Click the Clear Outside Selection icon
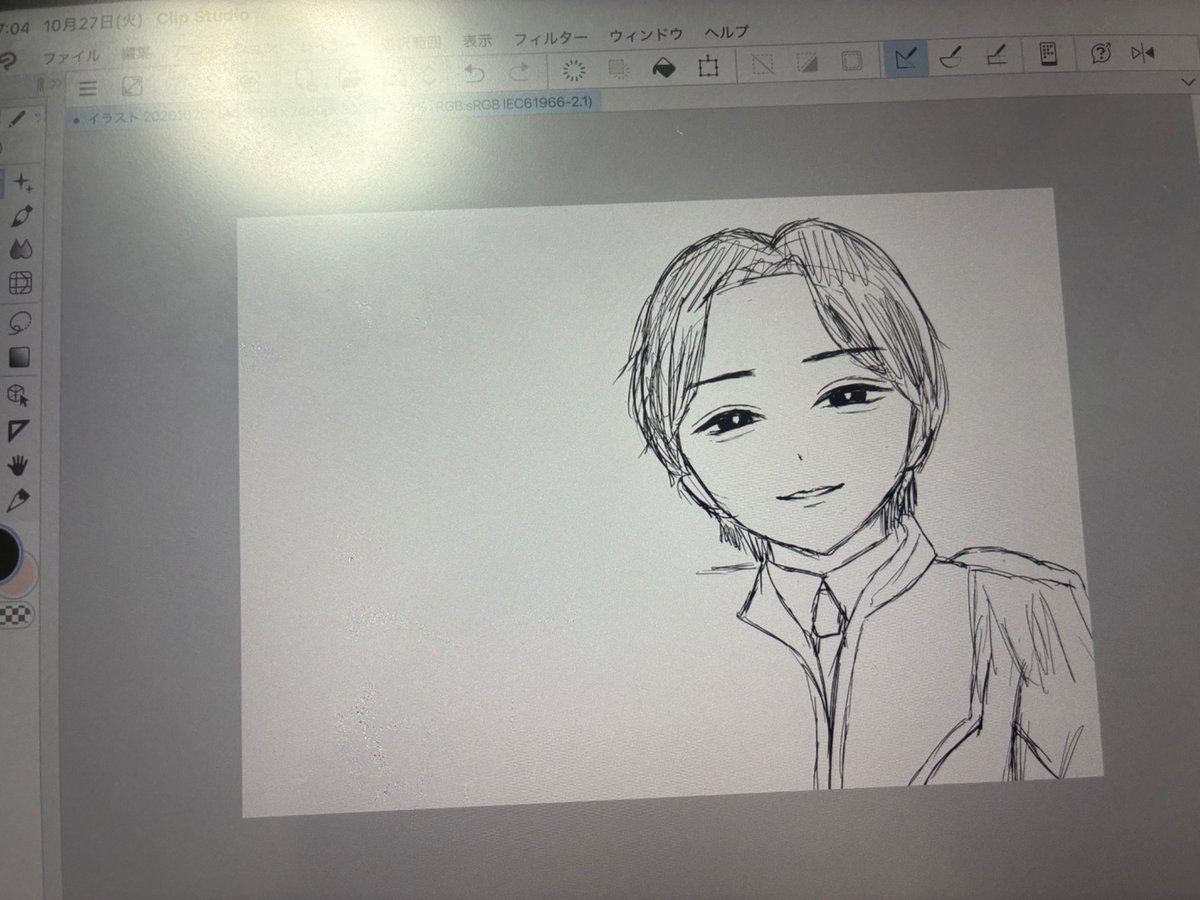 [x=618, y=68]
